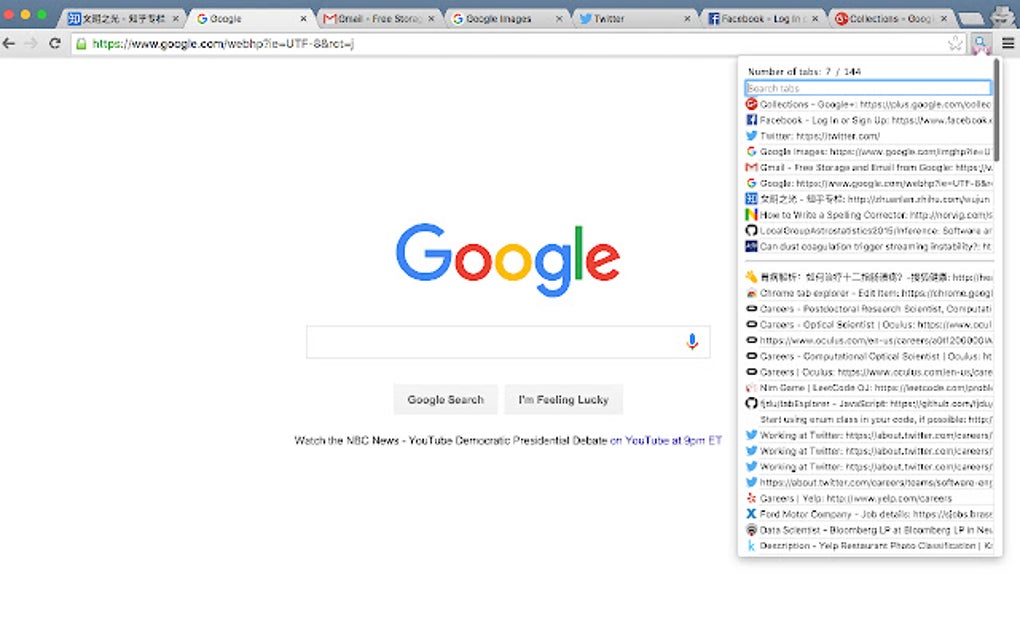Click the Yelp favicon beside Careers | Yelp entry
This screenshot has width=1020, height=638.
pos(753,497)
